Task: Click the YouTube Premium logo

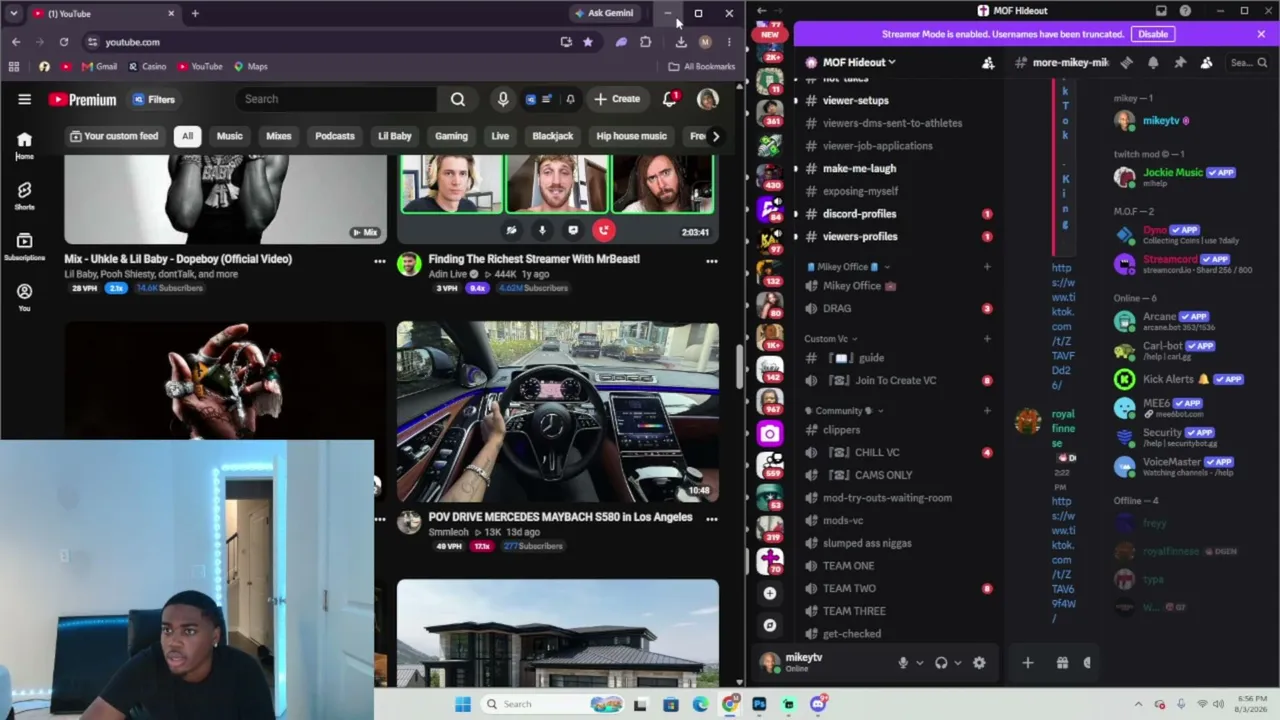Action: pos(82,99)
